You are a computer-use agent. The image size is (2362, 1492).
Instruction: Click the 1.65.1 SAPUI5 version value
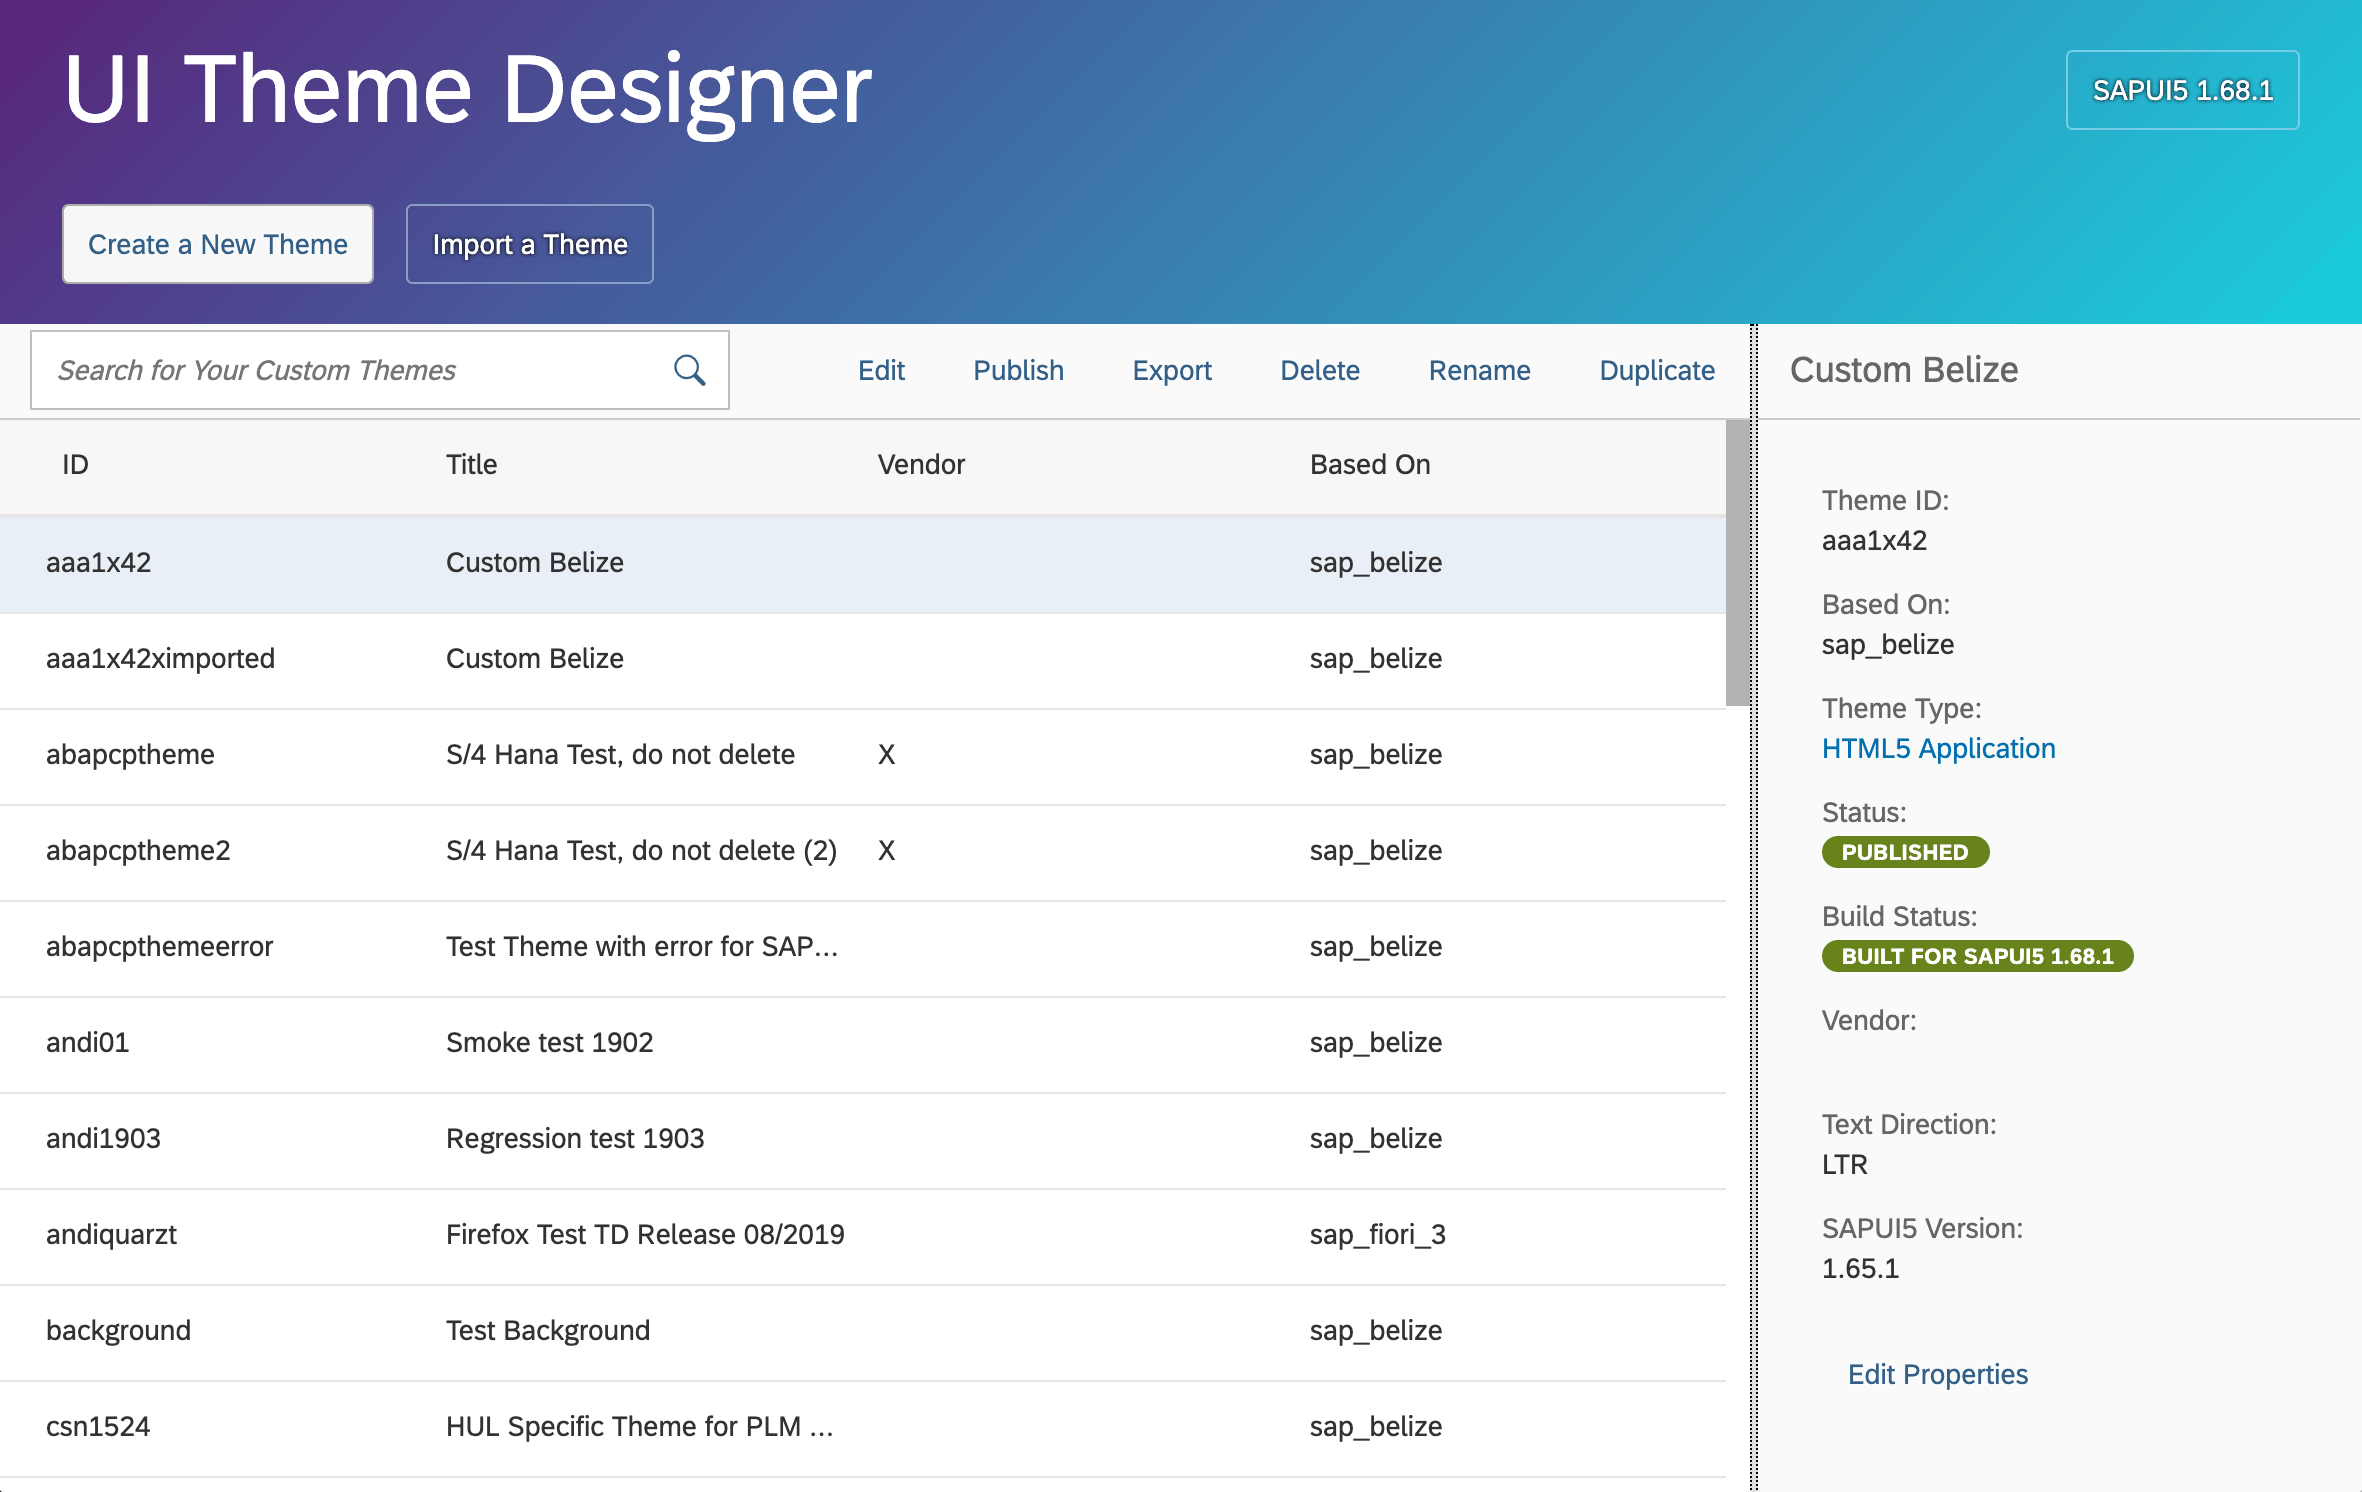[1860, 1268]
